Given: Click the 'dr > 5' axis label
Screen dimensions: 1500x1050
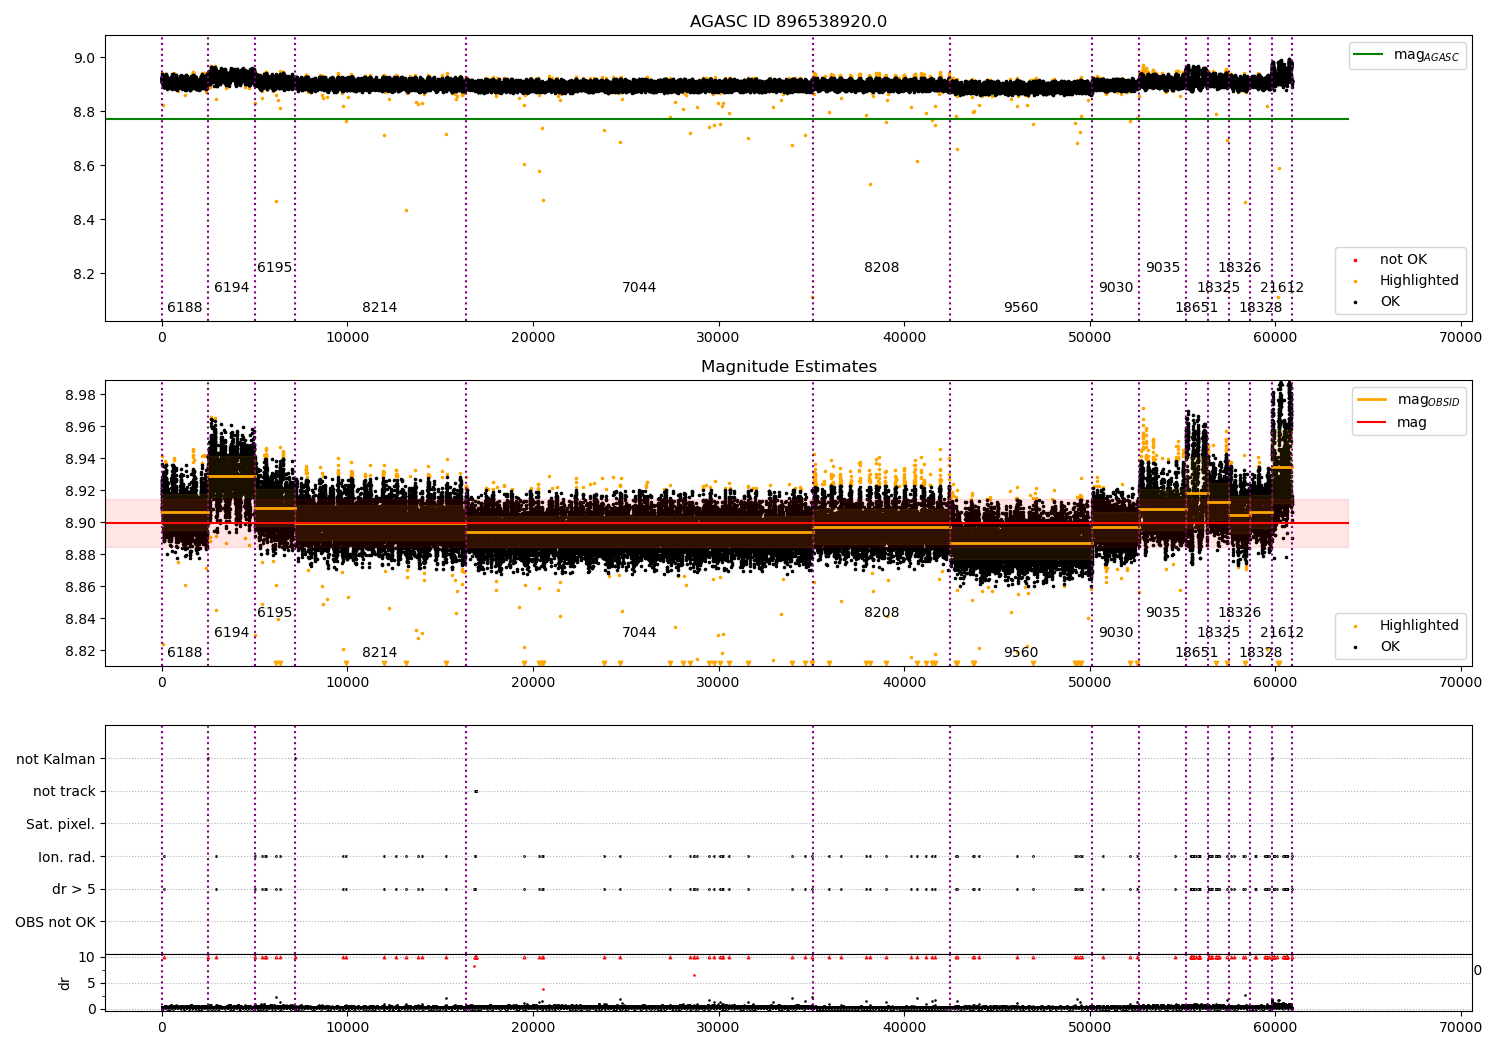Looking at the screenshot, I should (74, 889).
